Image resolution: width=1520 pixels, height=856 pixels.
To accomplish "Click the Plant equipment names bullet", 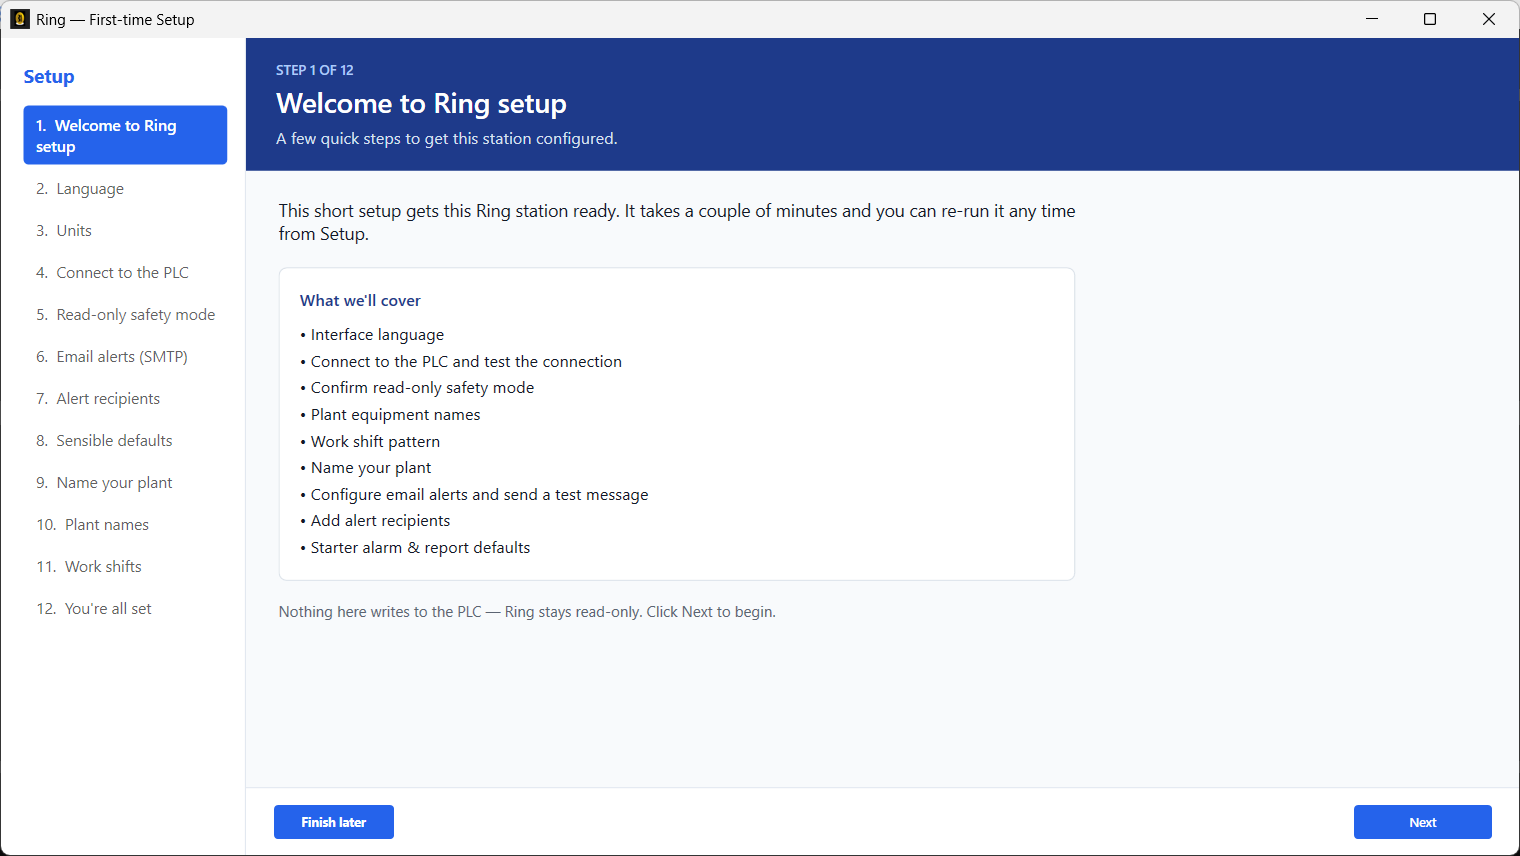I will pyautogui.click(x=390, y=415).
